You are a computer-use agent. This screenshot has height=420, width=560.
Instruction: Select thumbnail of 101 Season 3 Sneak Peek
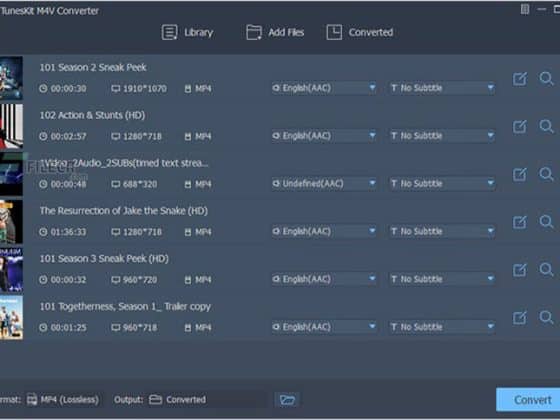pyautogui.click(x=11, y=269)
